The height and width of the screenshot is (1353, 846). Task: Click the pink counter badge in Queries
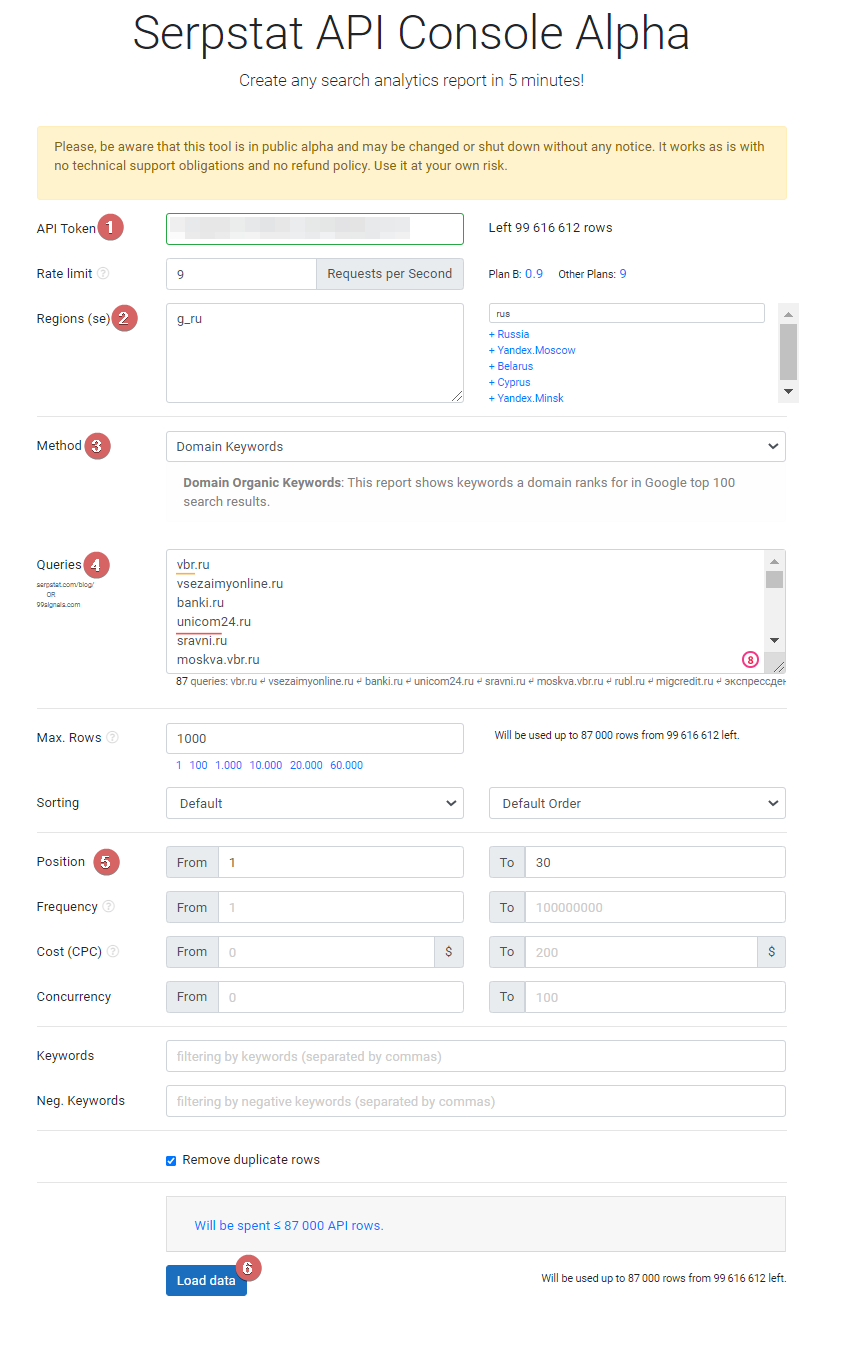(751, 660)
